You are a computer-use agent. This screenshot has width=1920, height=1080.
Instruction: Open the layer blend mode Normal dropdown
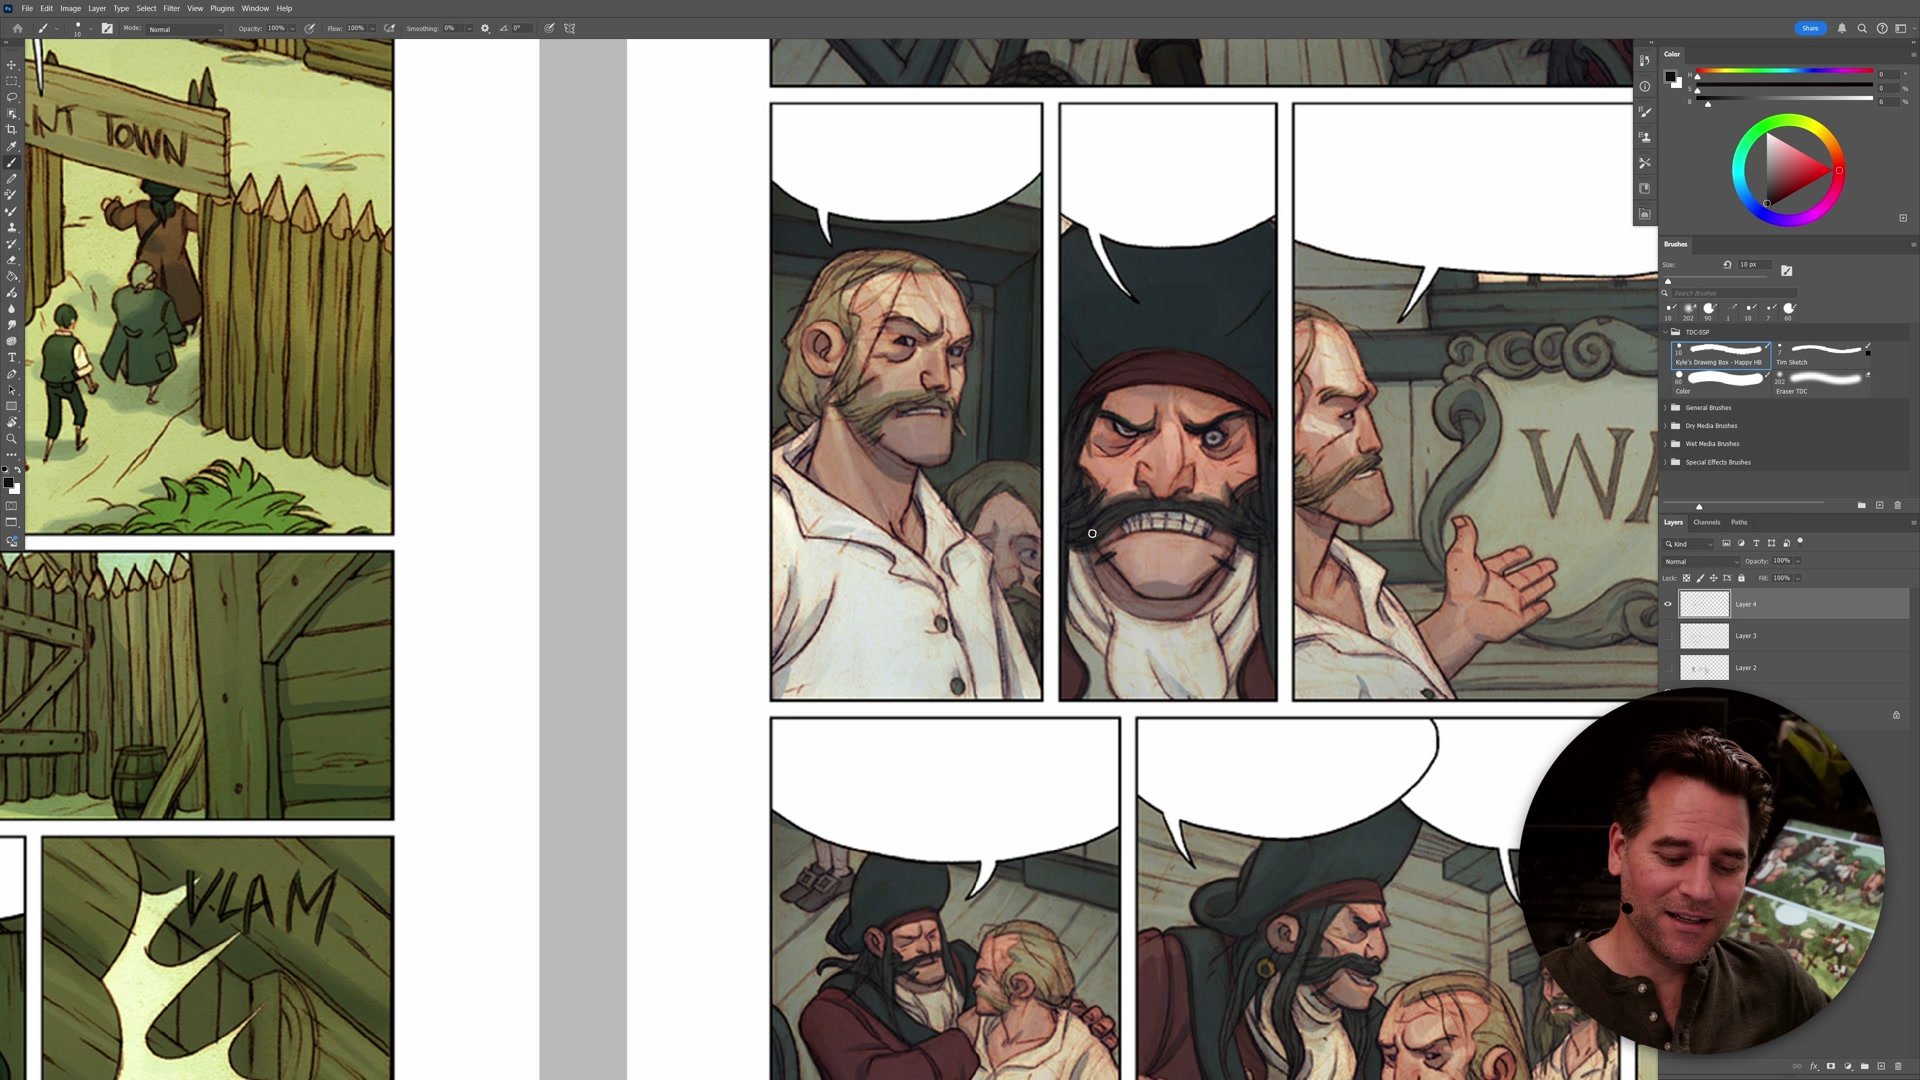pos(1701,561)
